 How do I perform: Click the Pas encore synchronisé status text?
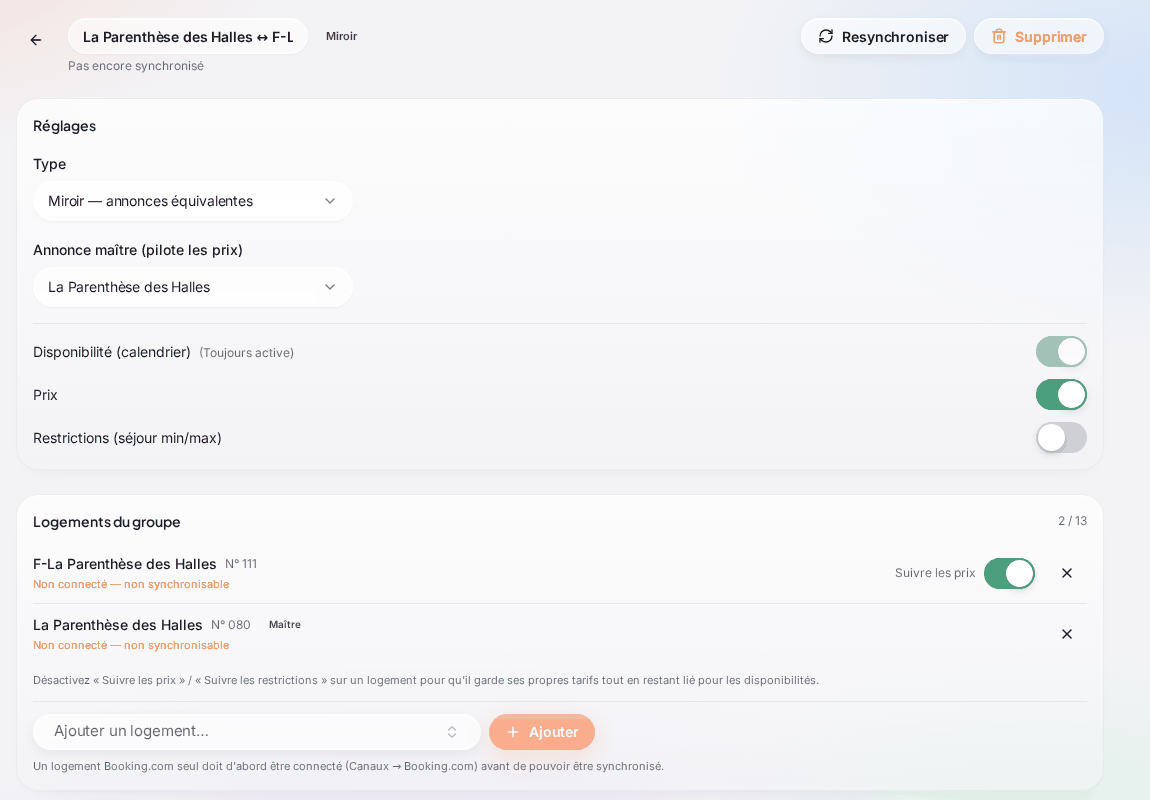click(136, 66)
